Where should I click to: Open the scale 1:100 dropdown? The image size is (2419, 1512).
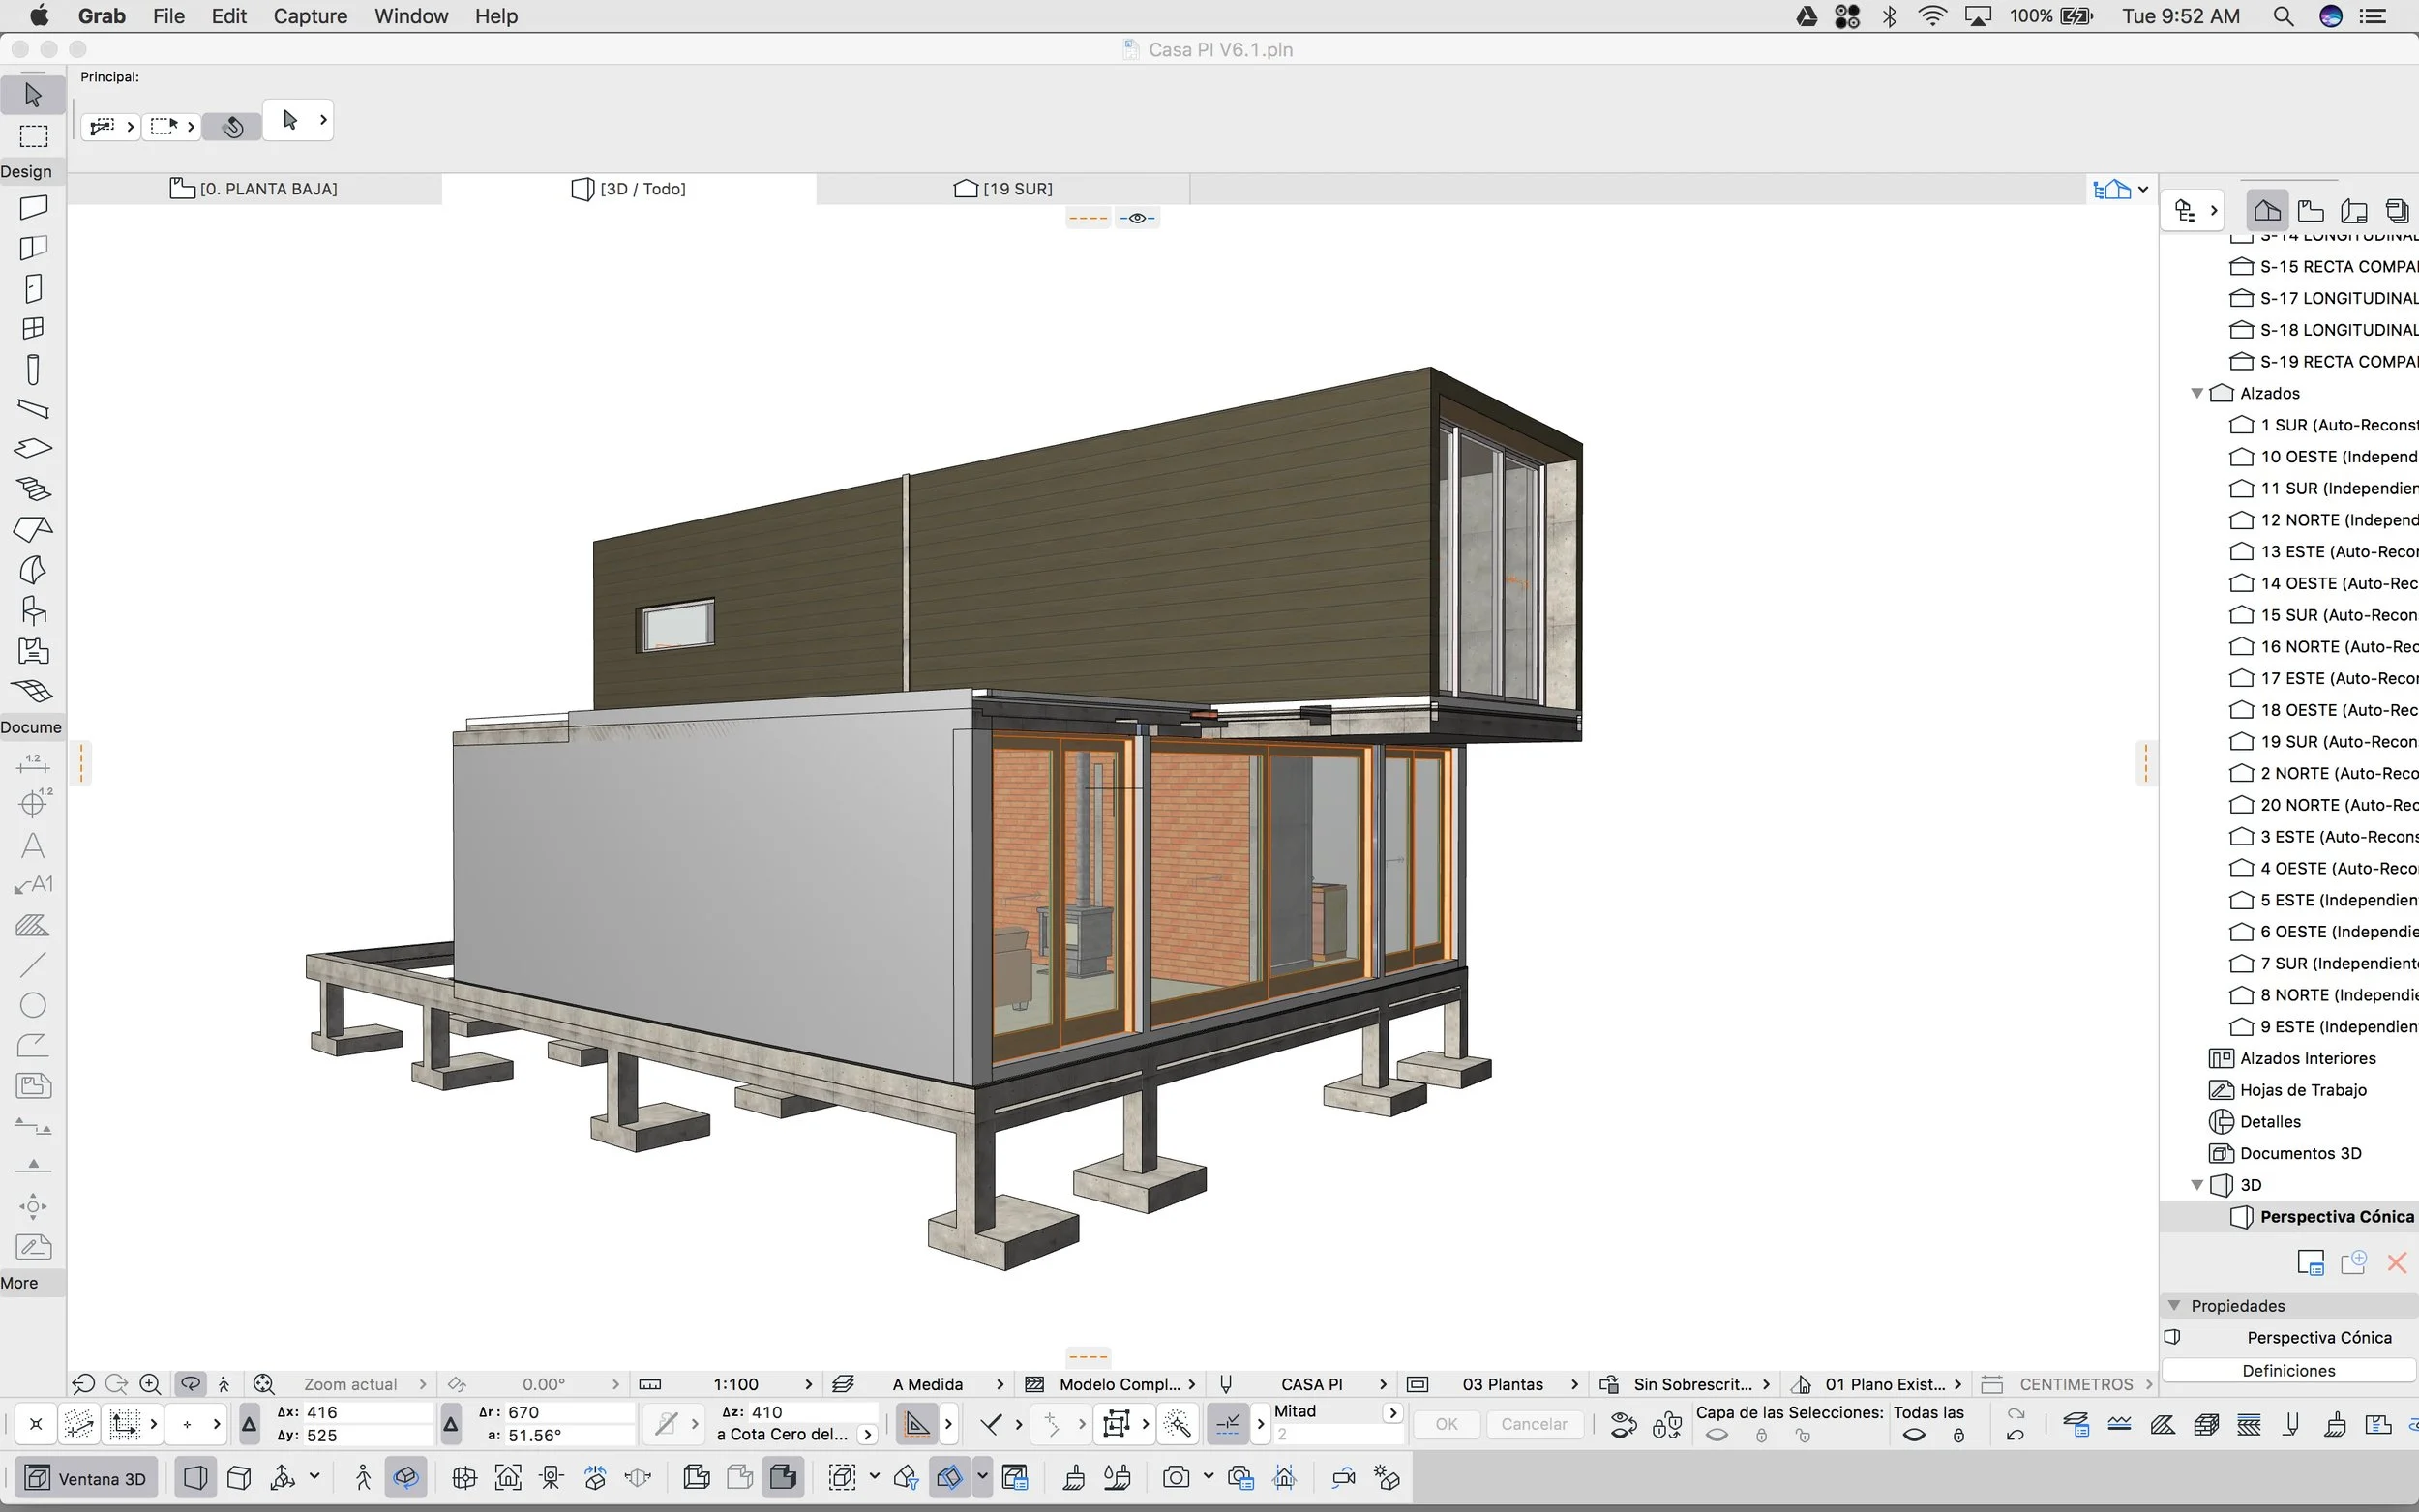pos(726,1384)
